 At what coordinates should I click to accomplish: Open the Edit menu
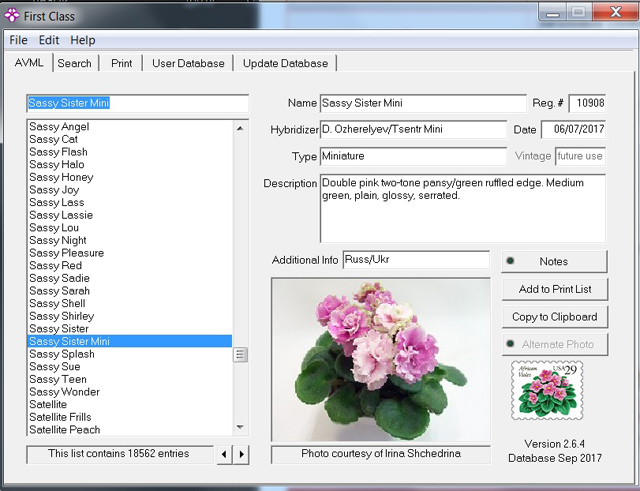point(49,40)
